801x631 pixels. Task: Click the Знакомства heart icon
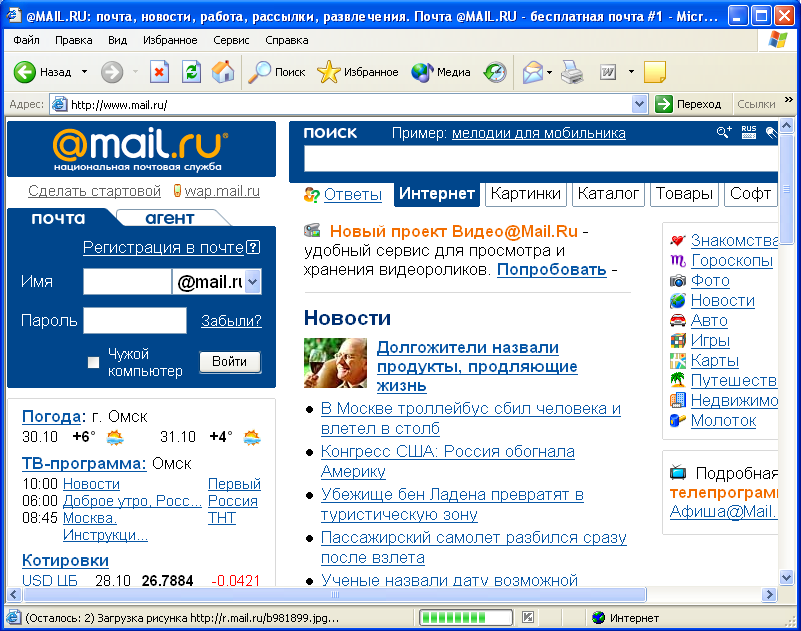click(x=677, y=240)
